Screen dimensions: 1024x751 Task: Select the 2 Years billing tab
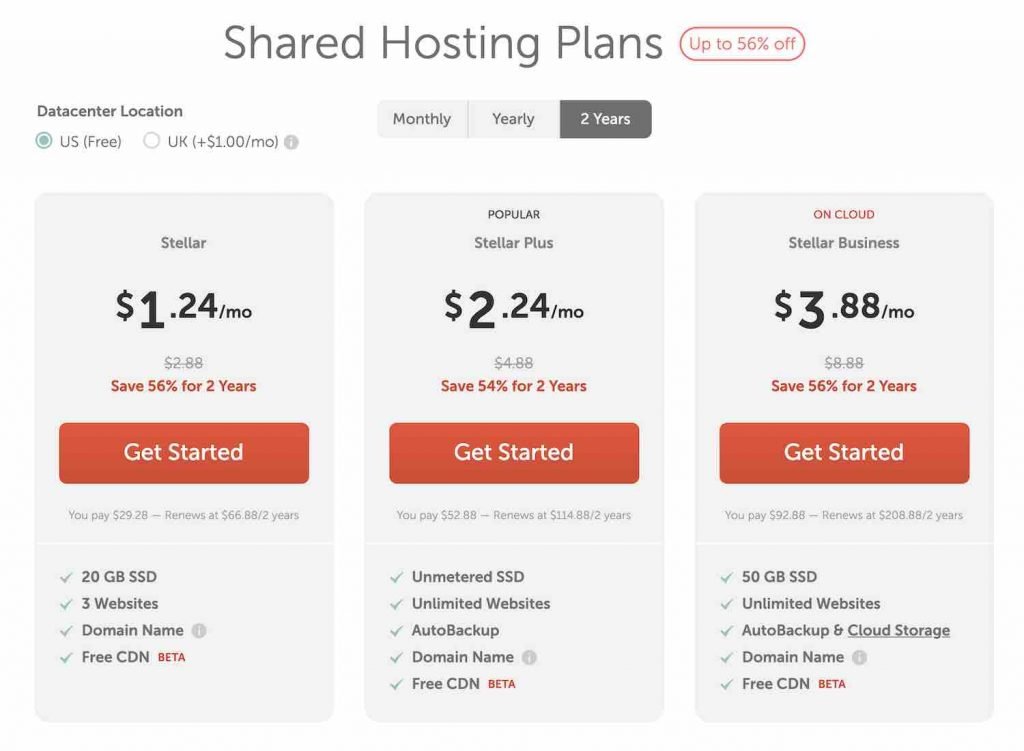[x=605, y=119]
